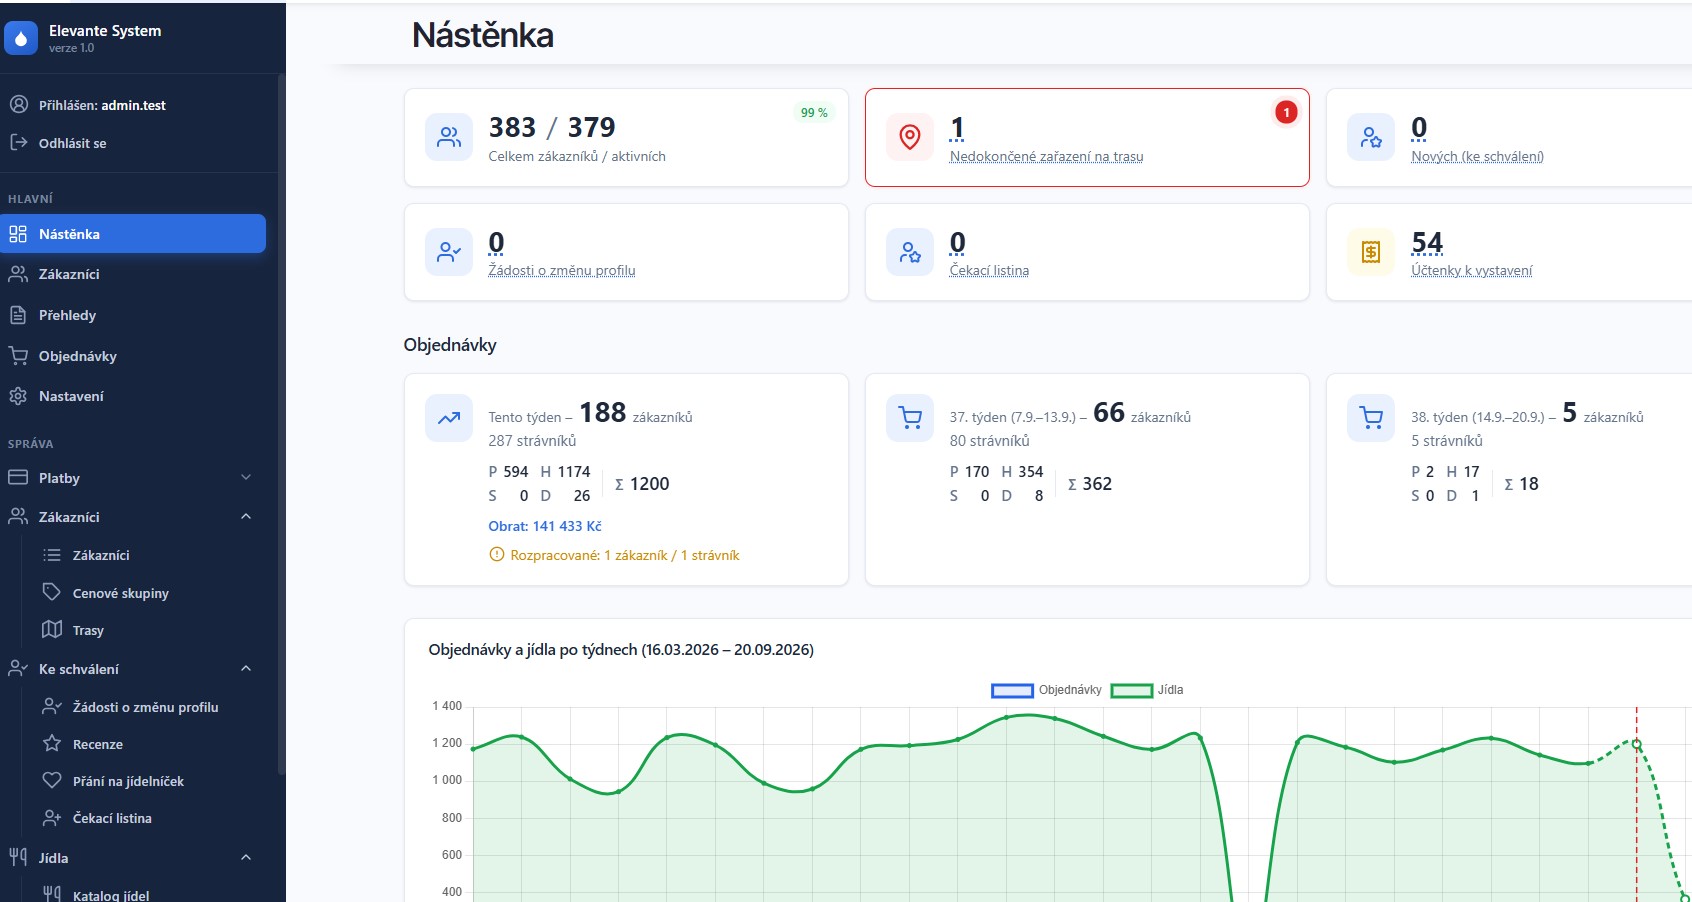Open Přehledy in the sidebar
Viewport: 1692px width, 902px height.
coord(132,315)
